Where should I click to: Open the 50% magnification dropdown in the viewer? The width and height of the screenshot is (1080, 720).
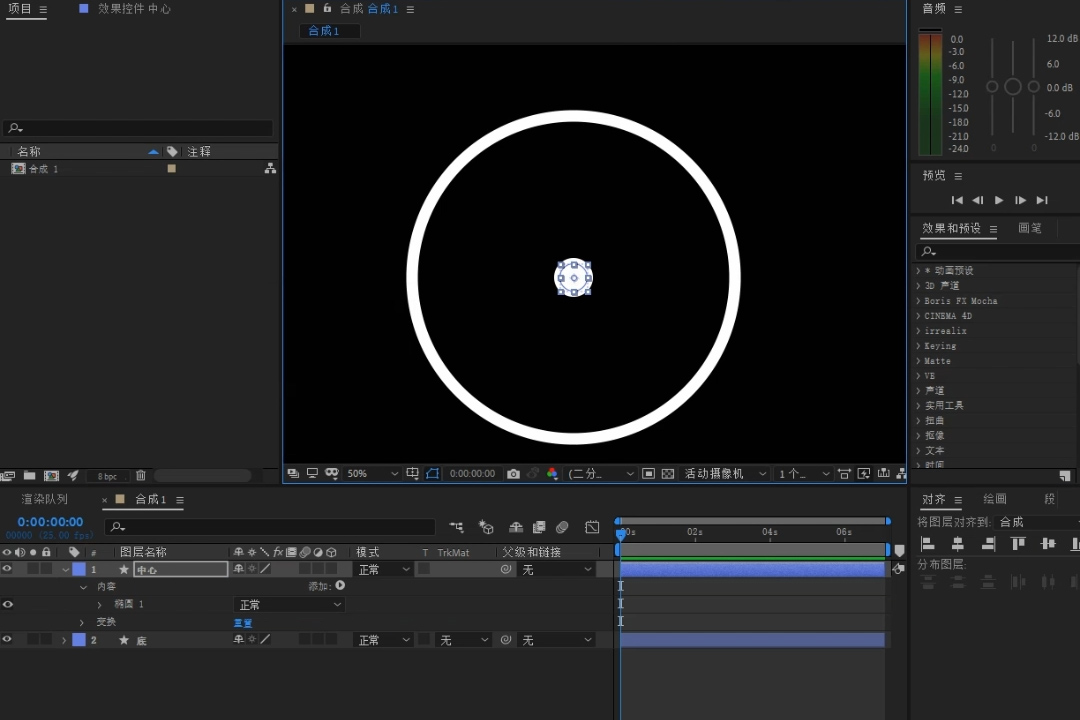[x=372, y=473]
